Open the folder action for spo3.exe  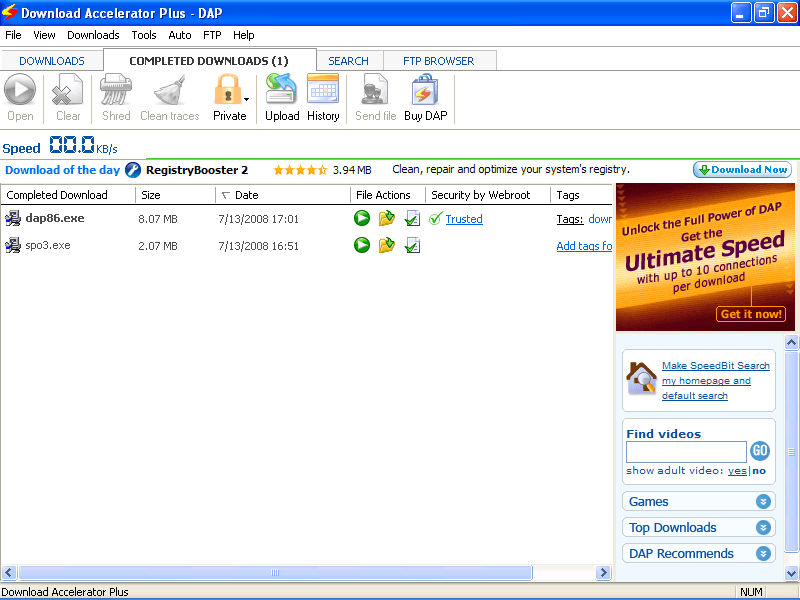click(387, 245)
